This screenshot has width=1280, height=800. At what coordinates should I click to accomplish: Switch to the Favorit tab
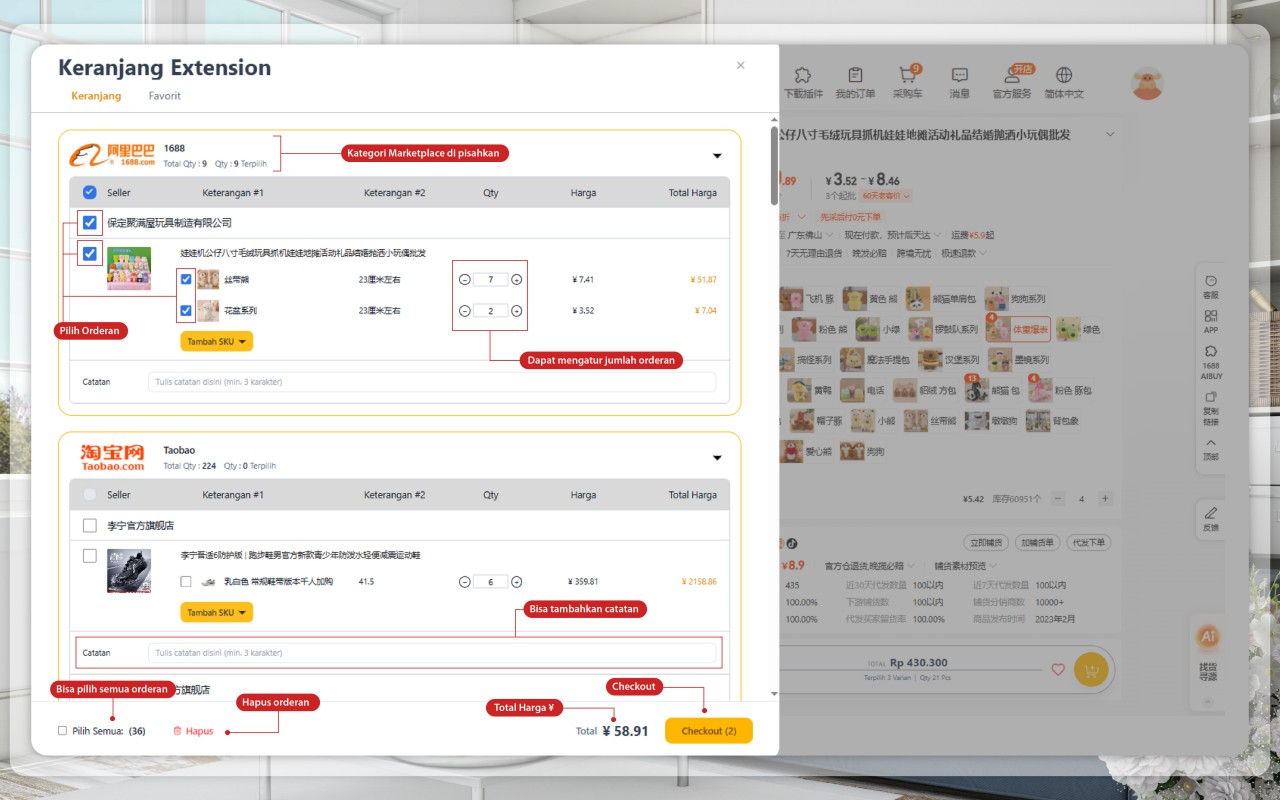[x=165, y=96]
